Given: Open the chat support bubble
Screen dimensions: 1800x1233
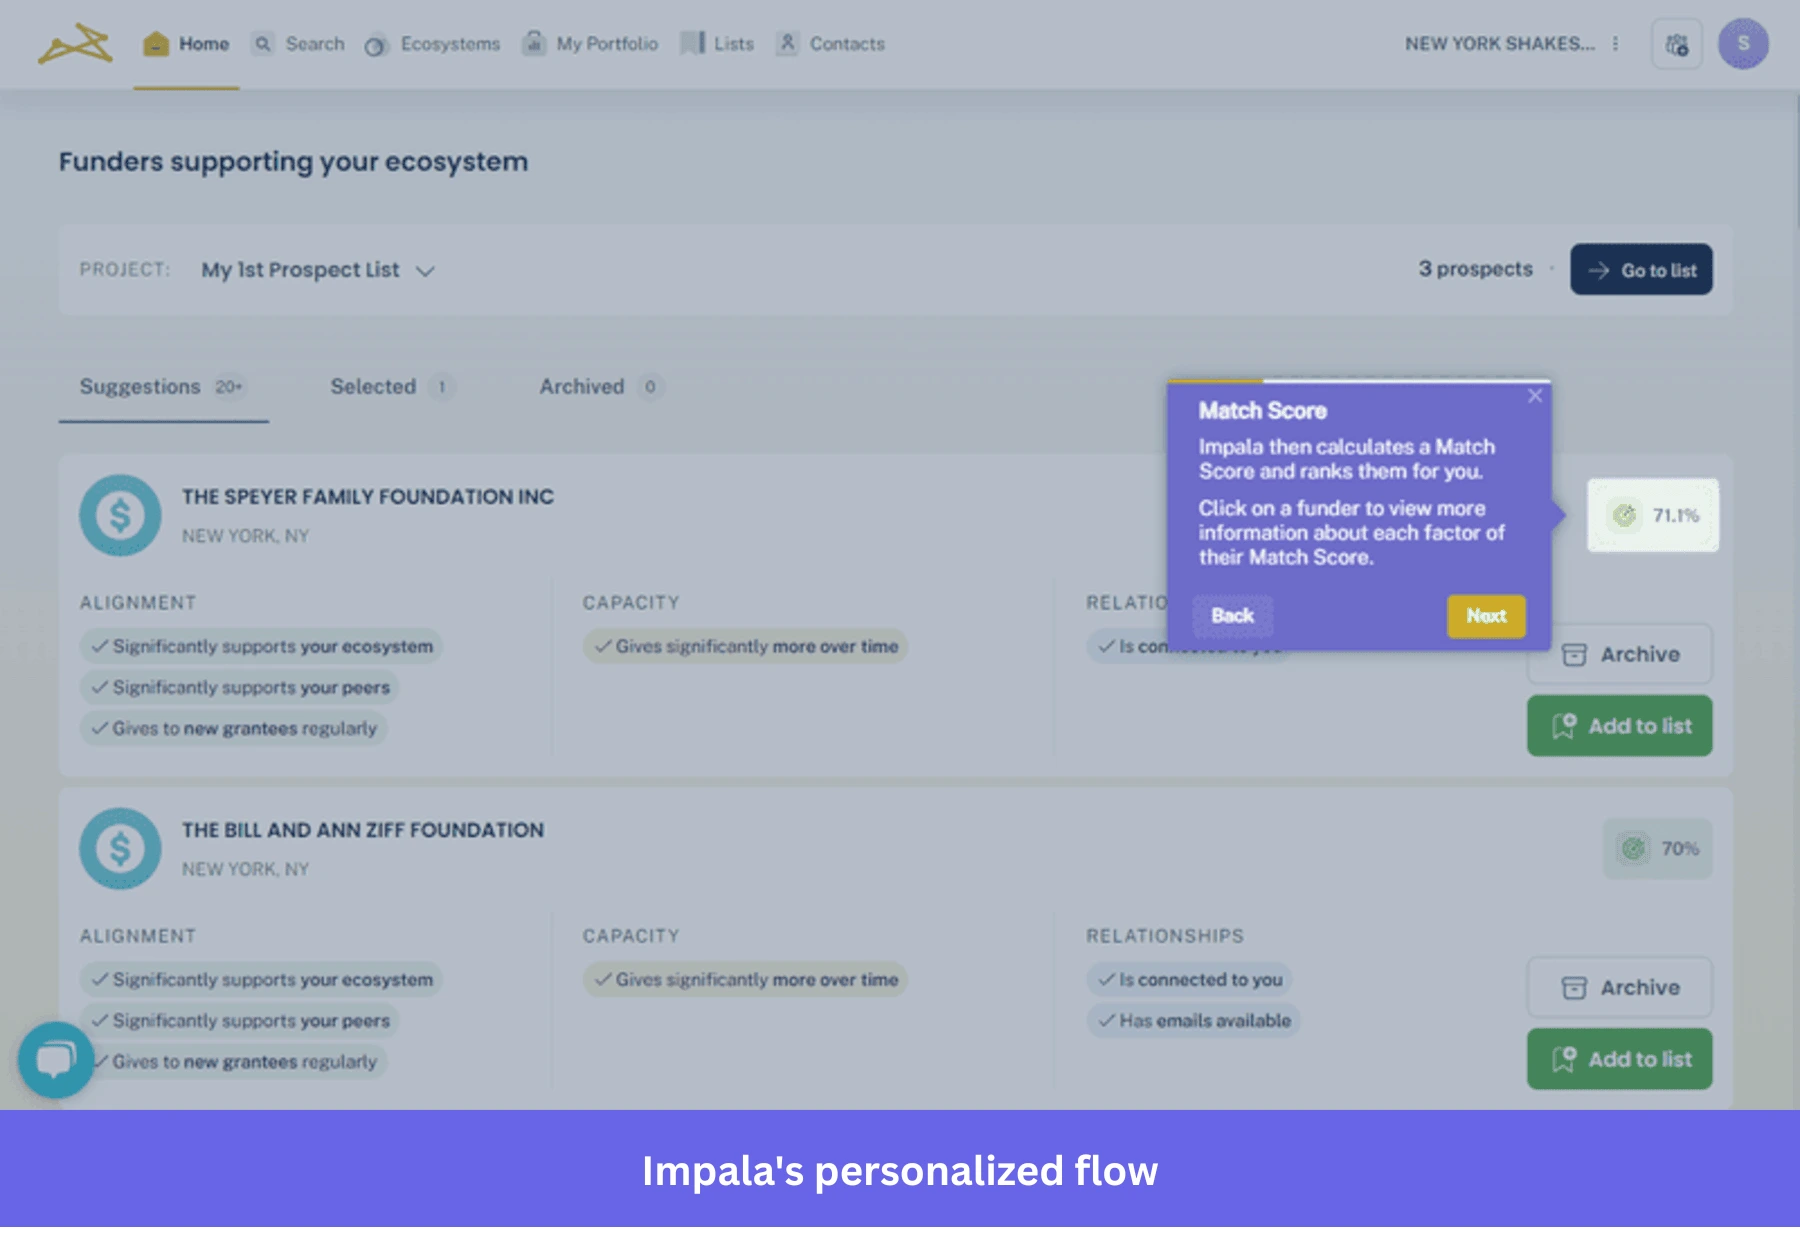Looking at the screenshot, I should point(56,1060).
